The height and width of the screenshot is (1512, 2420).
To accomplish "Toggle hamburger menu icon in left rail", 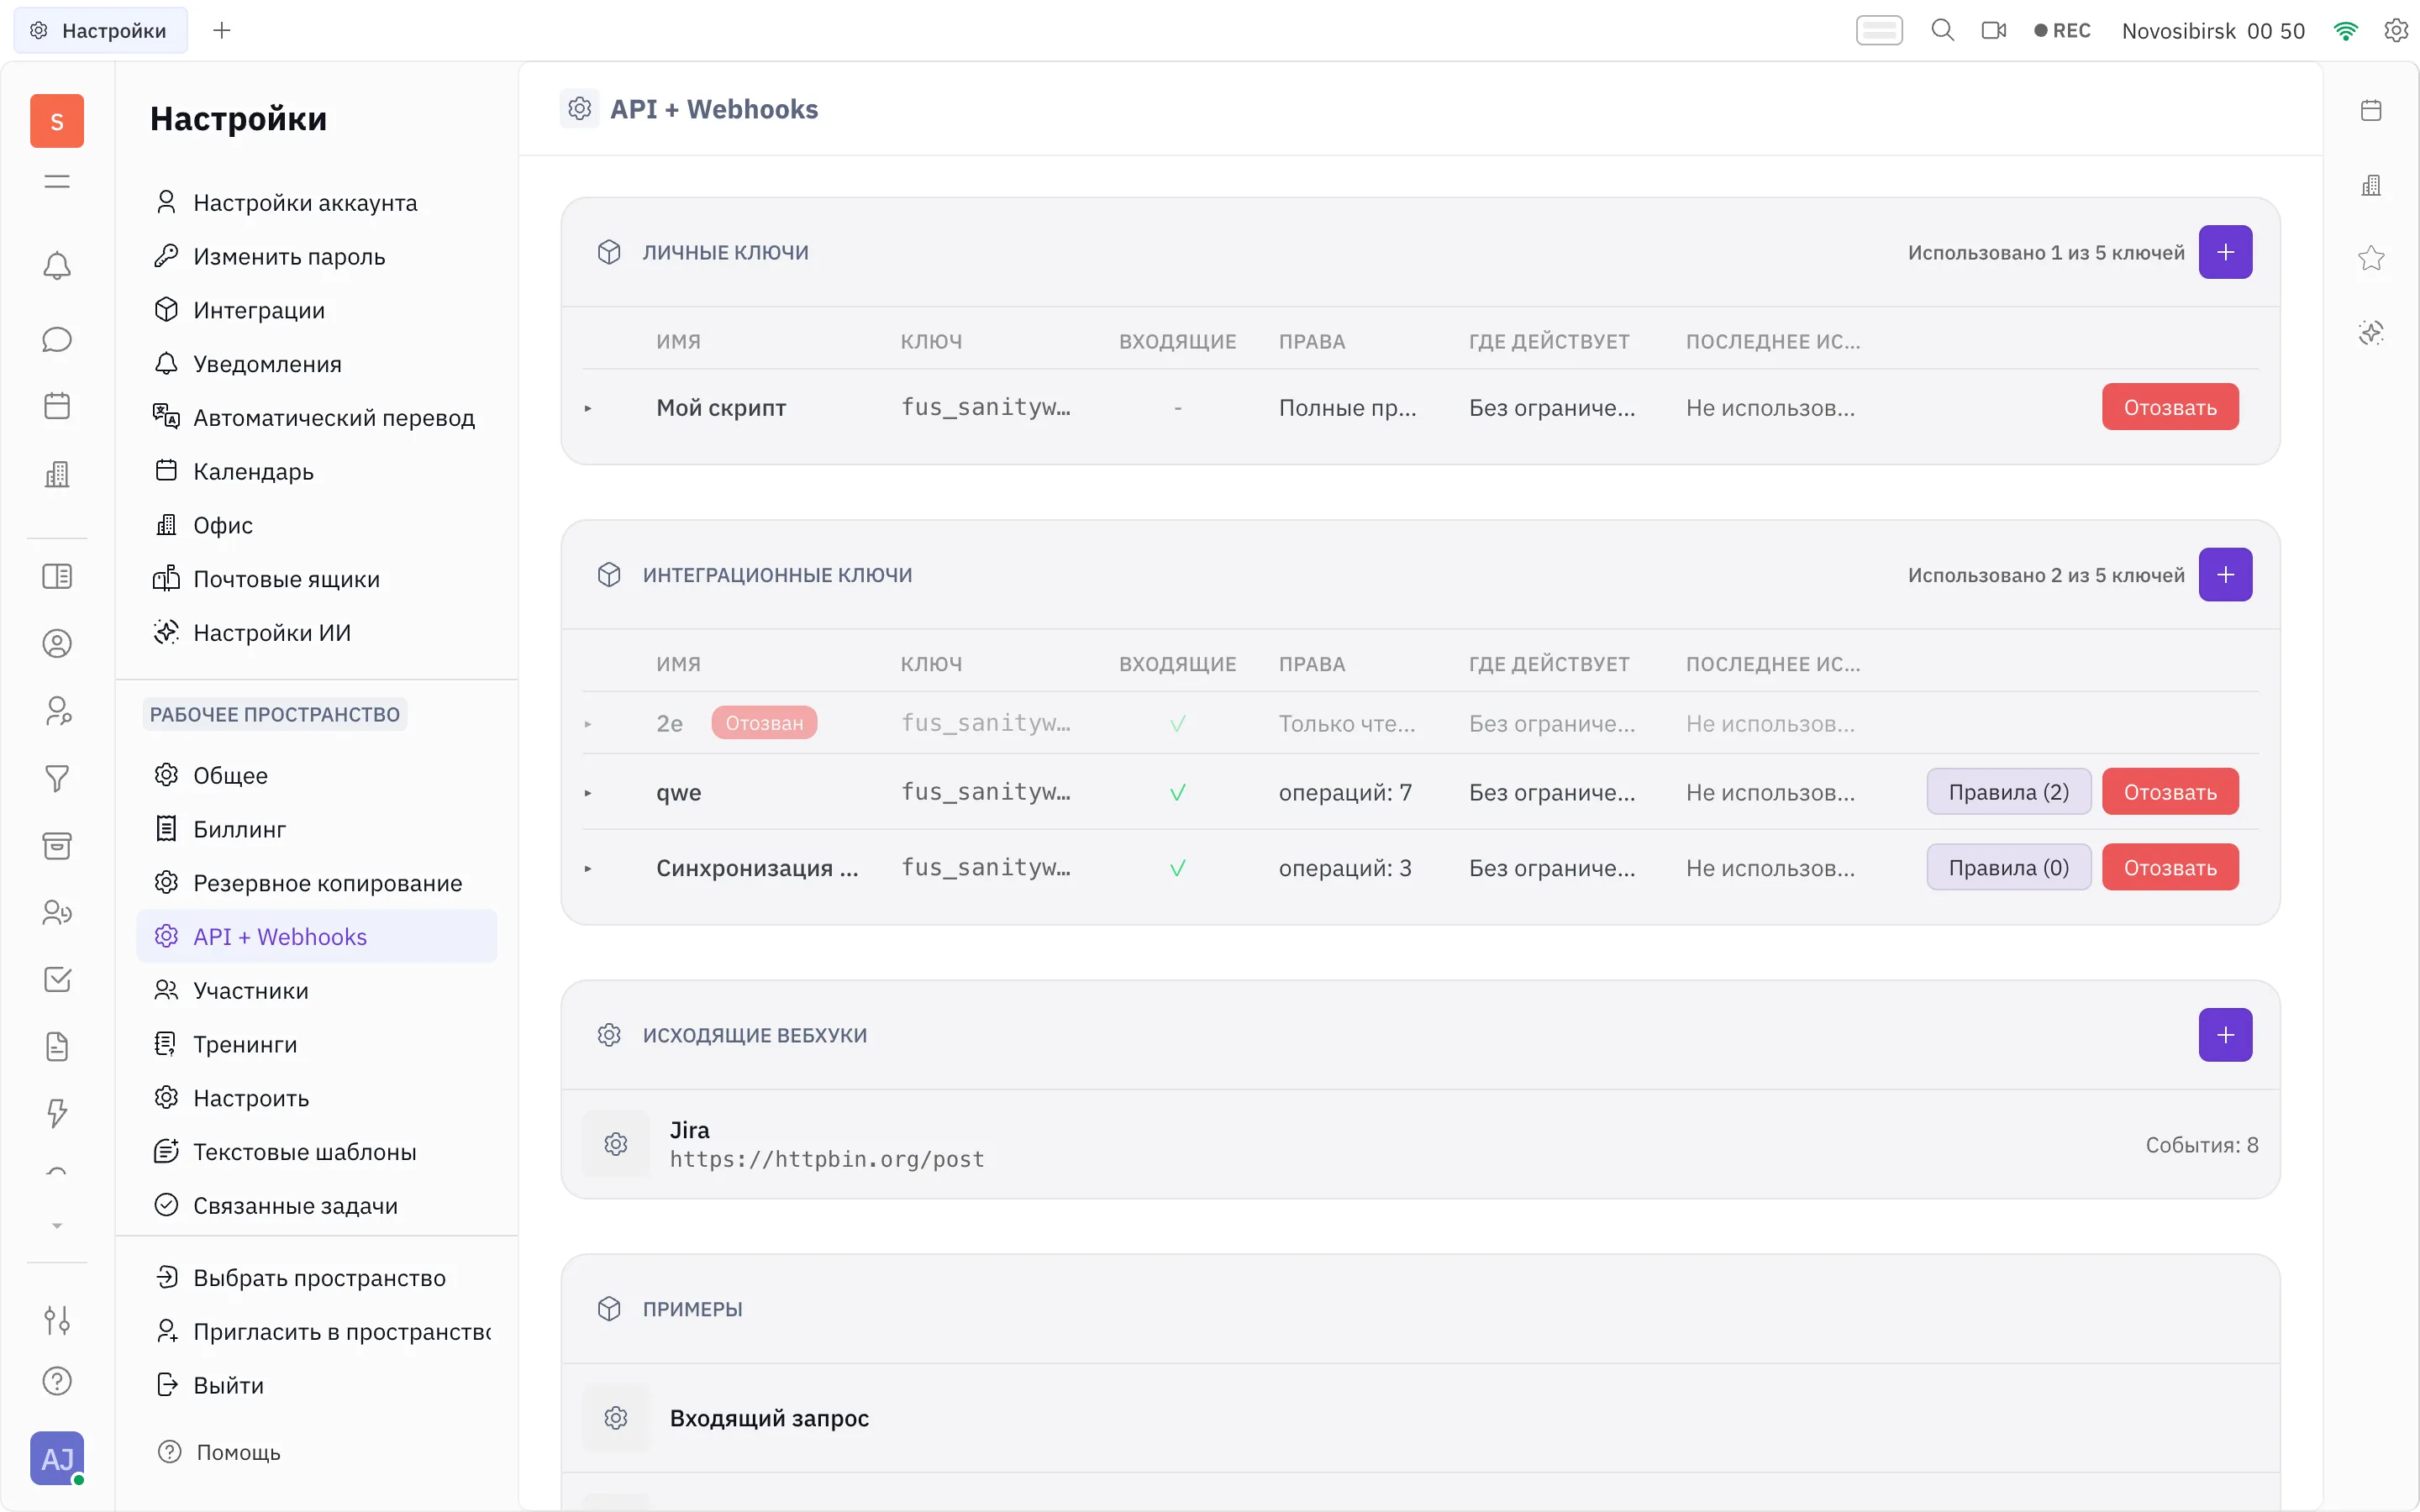I will [57, 181].
